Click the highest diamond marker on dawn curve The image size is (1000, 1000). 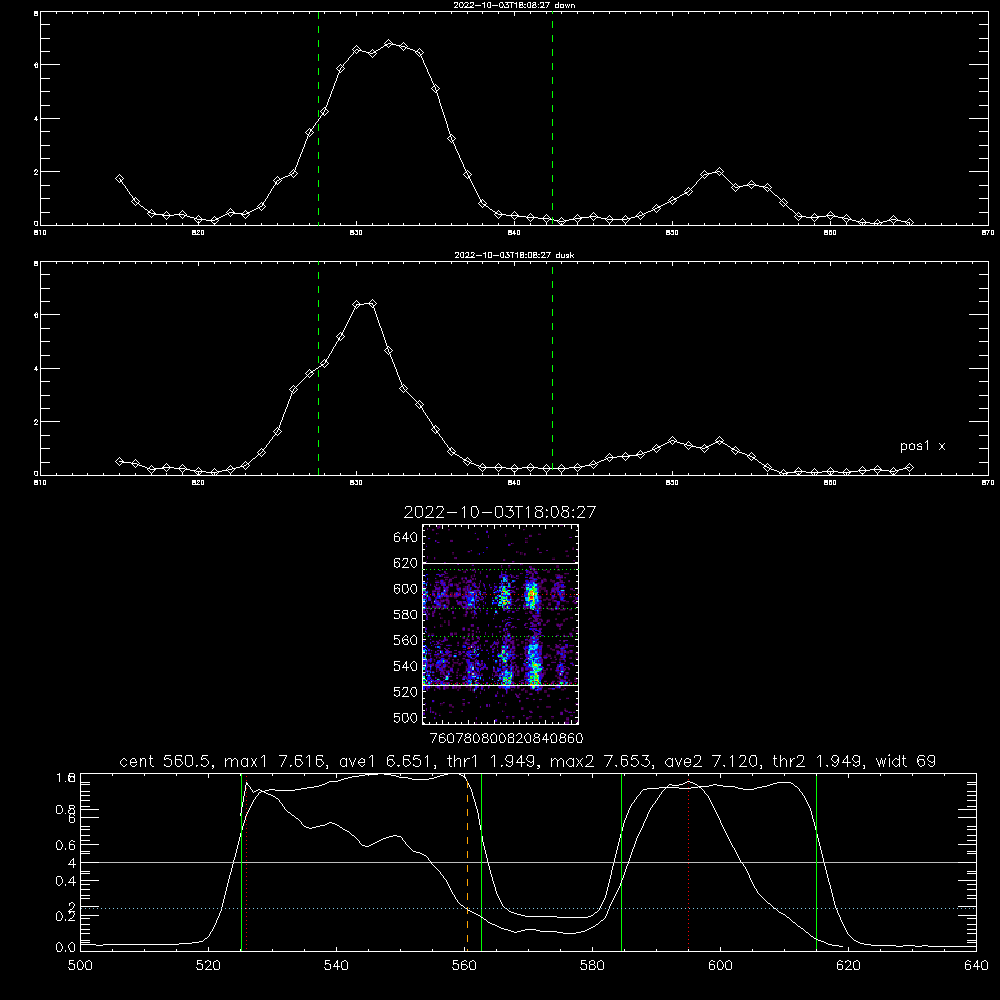pyautogui.click(x=388, y=43)
